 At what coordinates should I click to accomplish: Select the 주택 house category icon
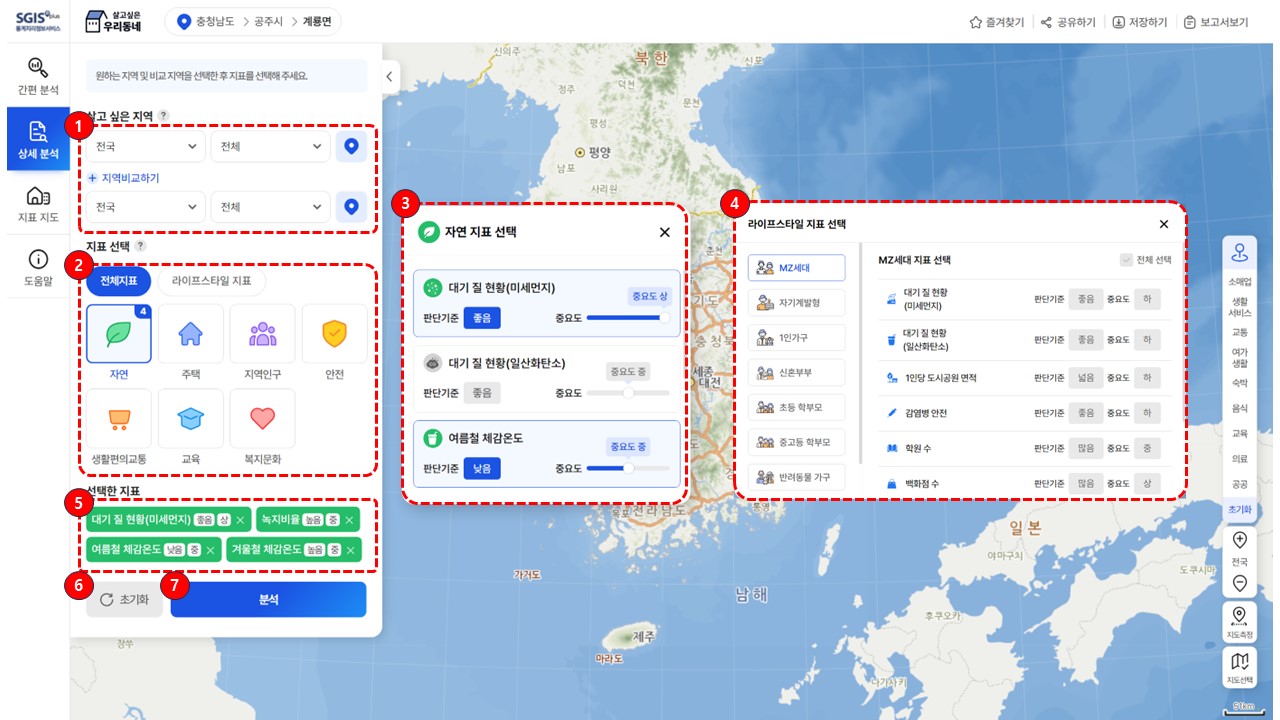pos(190,335)
